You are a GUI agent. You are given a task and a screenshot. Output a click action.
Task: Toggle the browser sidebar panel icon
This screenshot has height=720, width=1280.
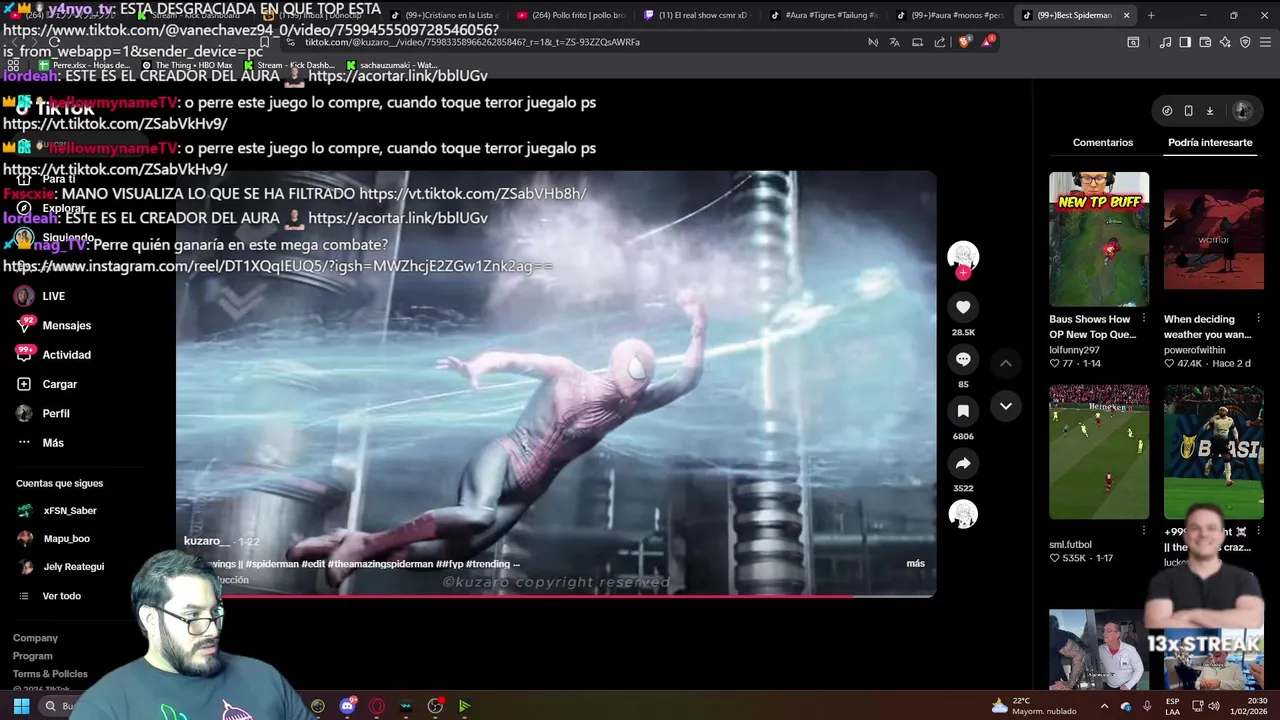coord(1185,42)
